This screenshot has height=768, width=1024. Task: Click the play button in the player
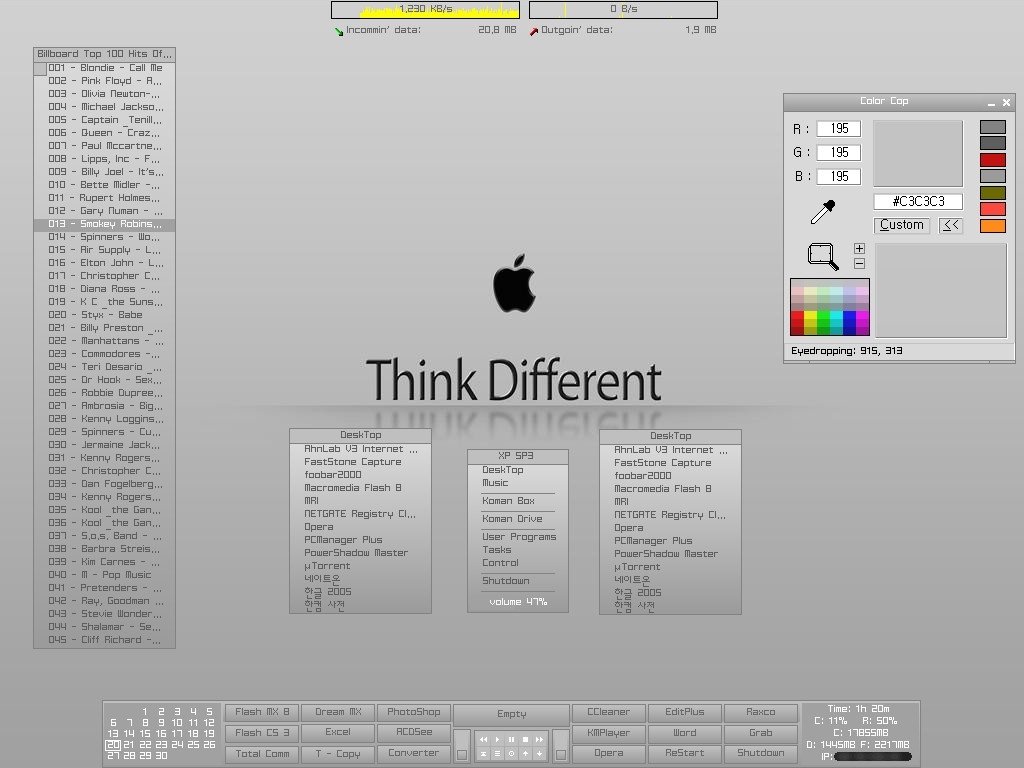pyautogui.click(x=498, y=739)
